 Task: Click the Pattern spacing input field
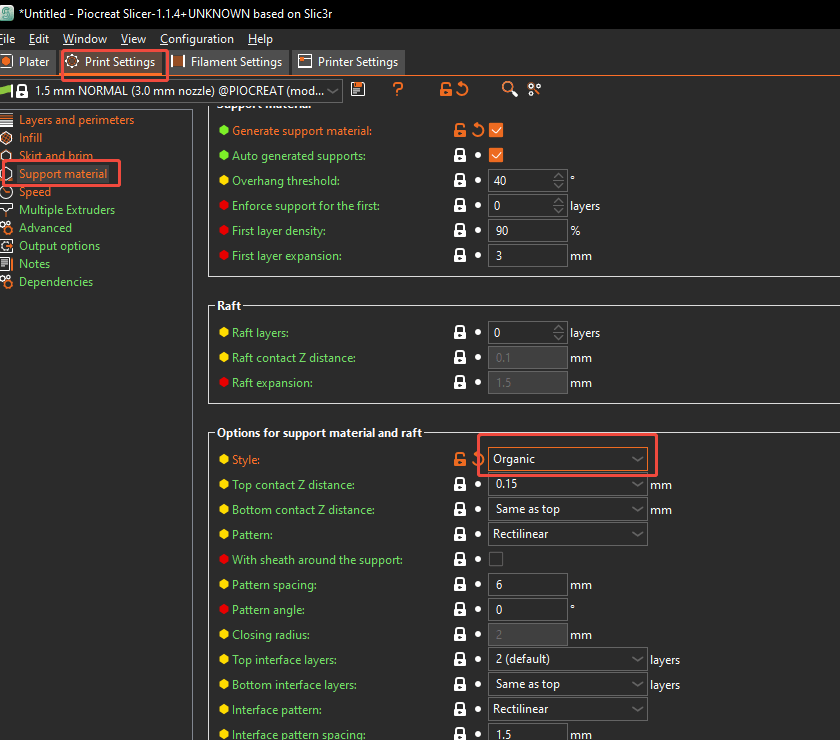(527, 585)
